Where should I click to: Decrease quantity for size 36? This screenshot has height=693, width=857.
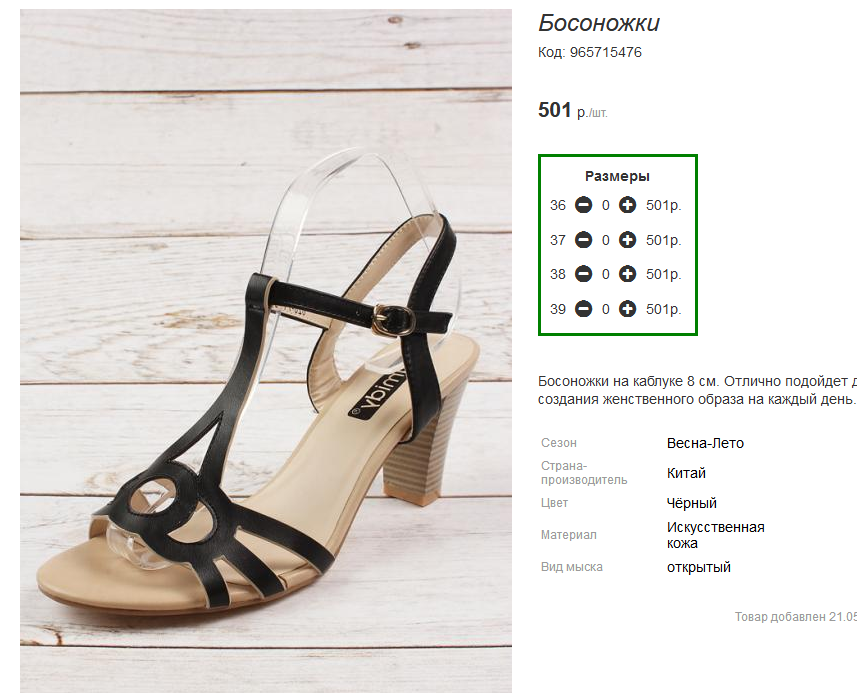click(584, 205)
